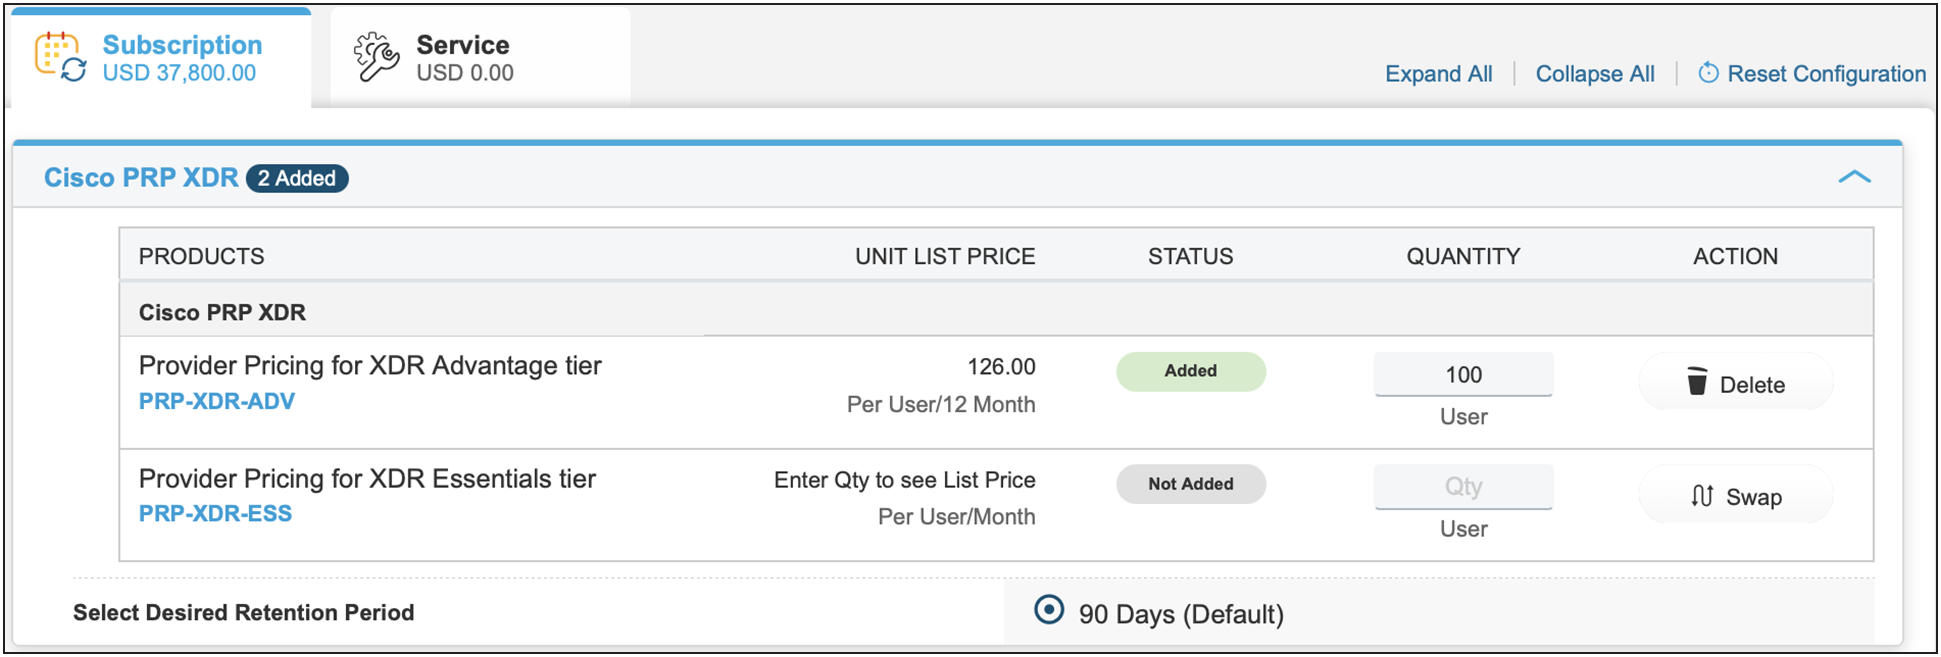
Task: Click the Collapse All link
Action: click(x=1595, y=74)
